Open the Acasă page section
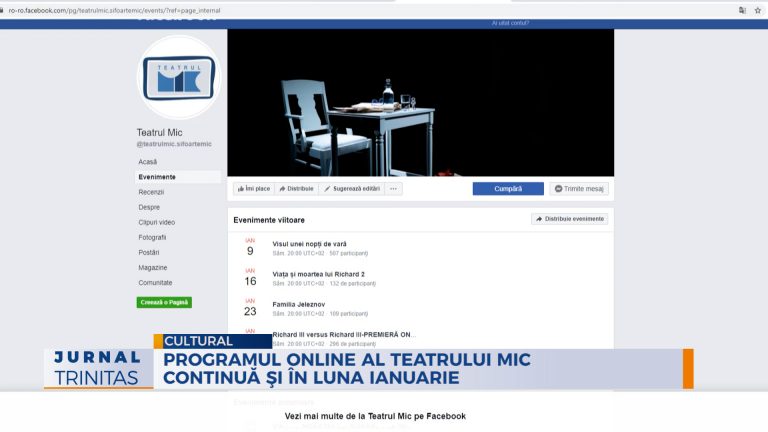768x432 pixels. [147, 162]
